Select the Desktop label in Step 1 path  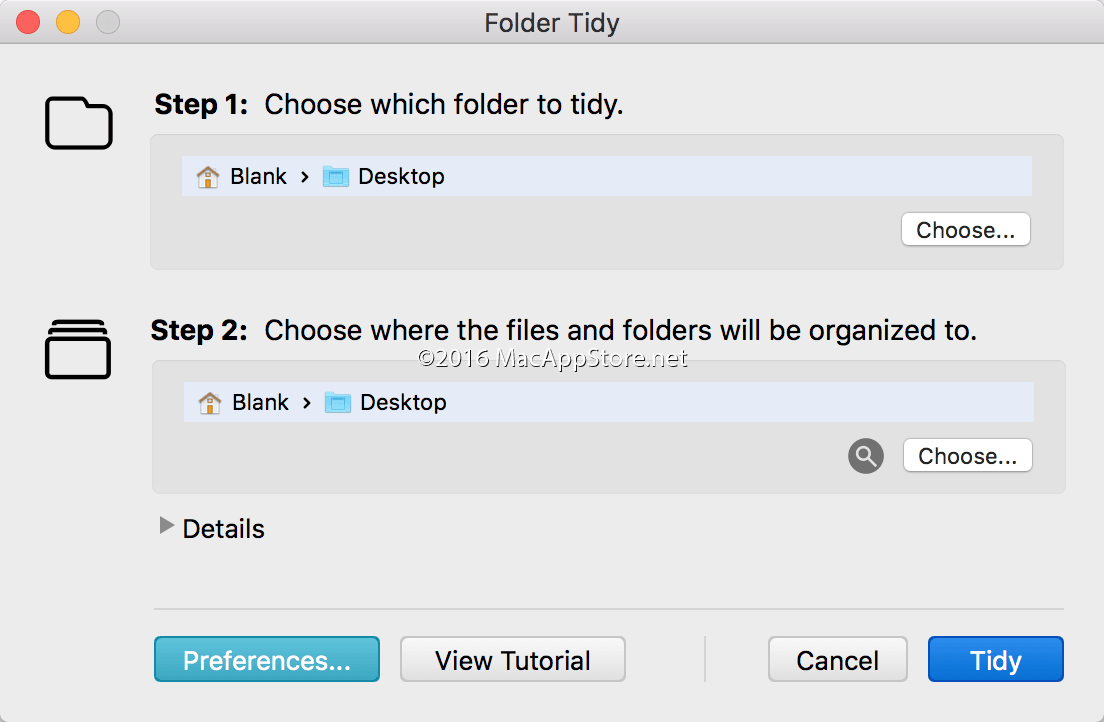click(401, 177)
